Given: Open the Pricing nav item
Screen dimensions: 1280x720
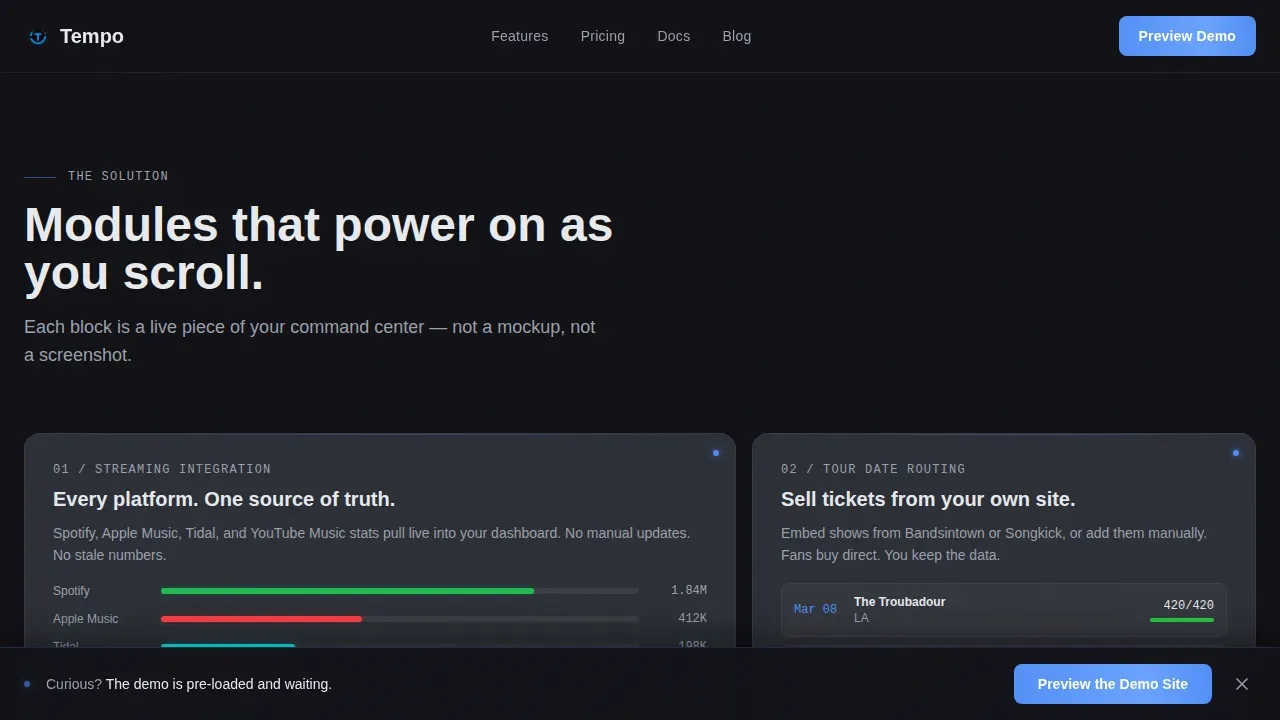Looking at the screenshot, I should tap(602, 36).
